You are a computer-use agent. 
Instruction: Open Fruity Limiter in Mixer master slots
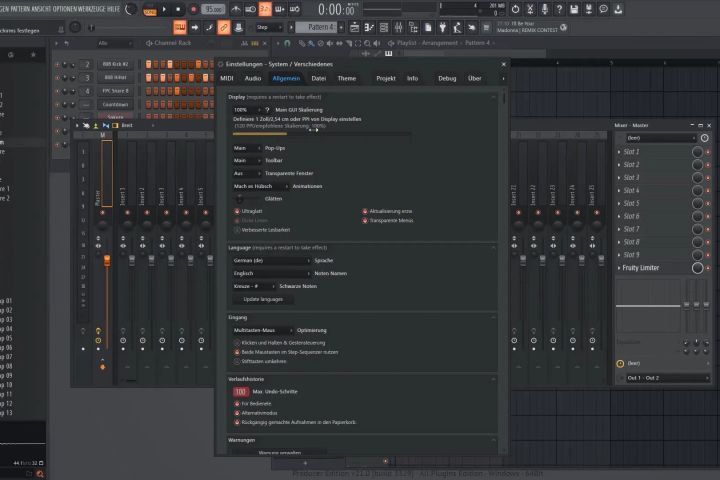[x=641, y=268]
